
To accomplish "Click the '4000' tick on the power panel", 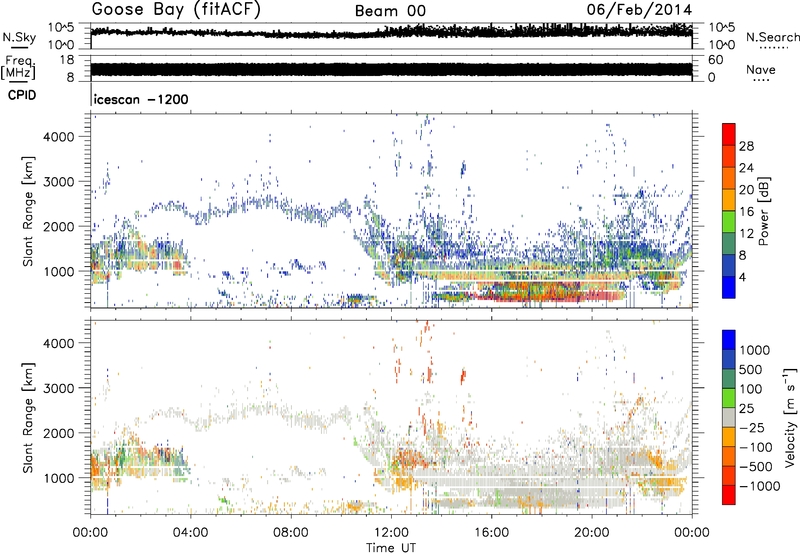I will click(x=58, y=137).
